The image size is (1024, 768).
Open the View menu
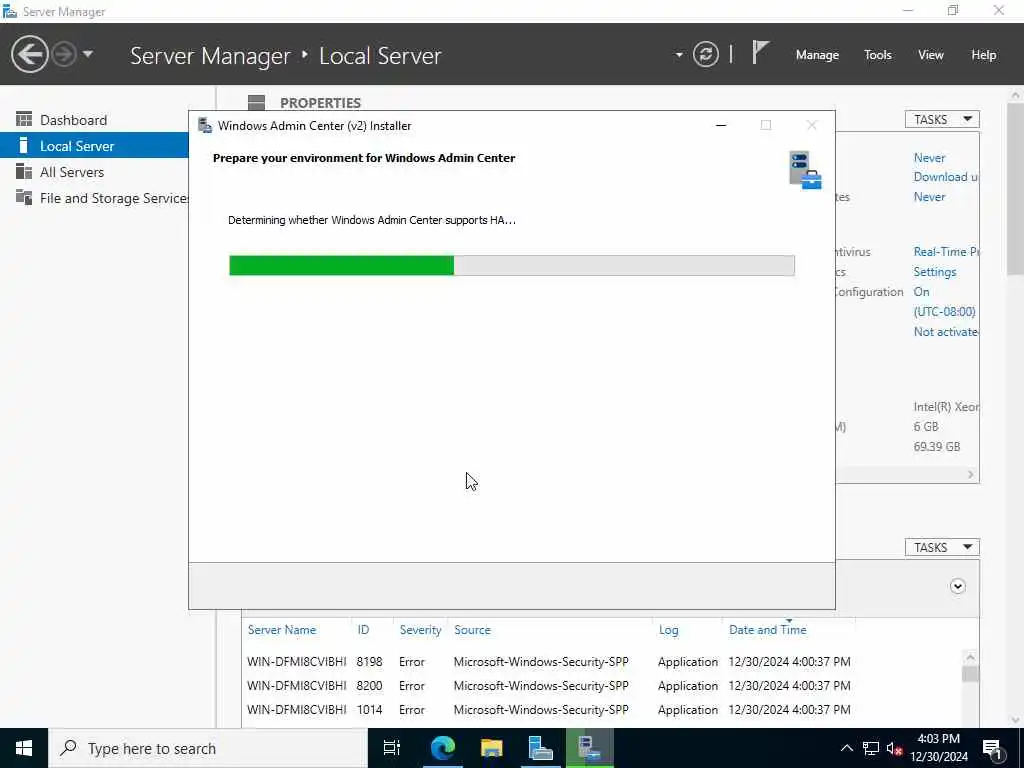coord(931,55)
